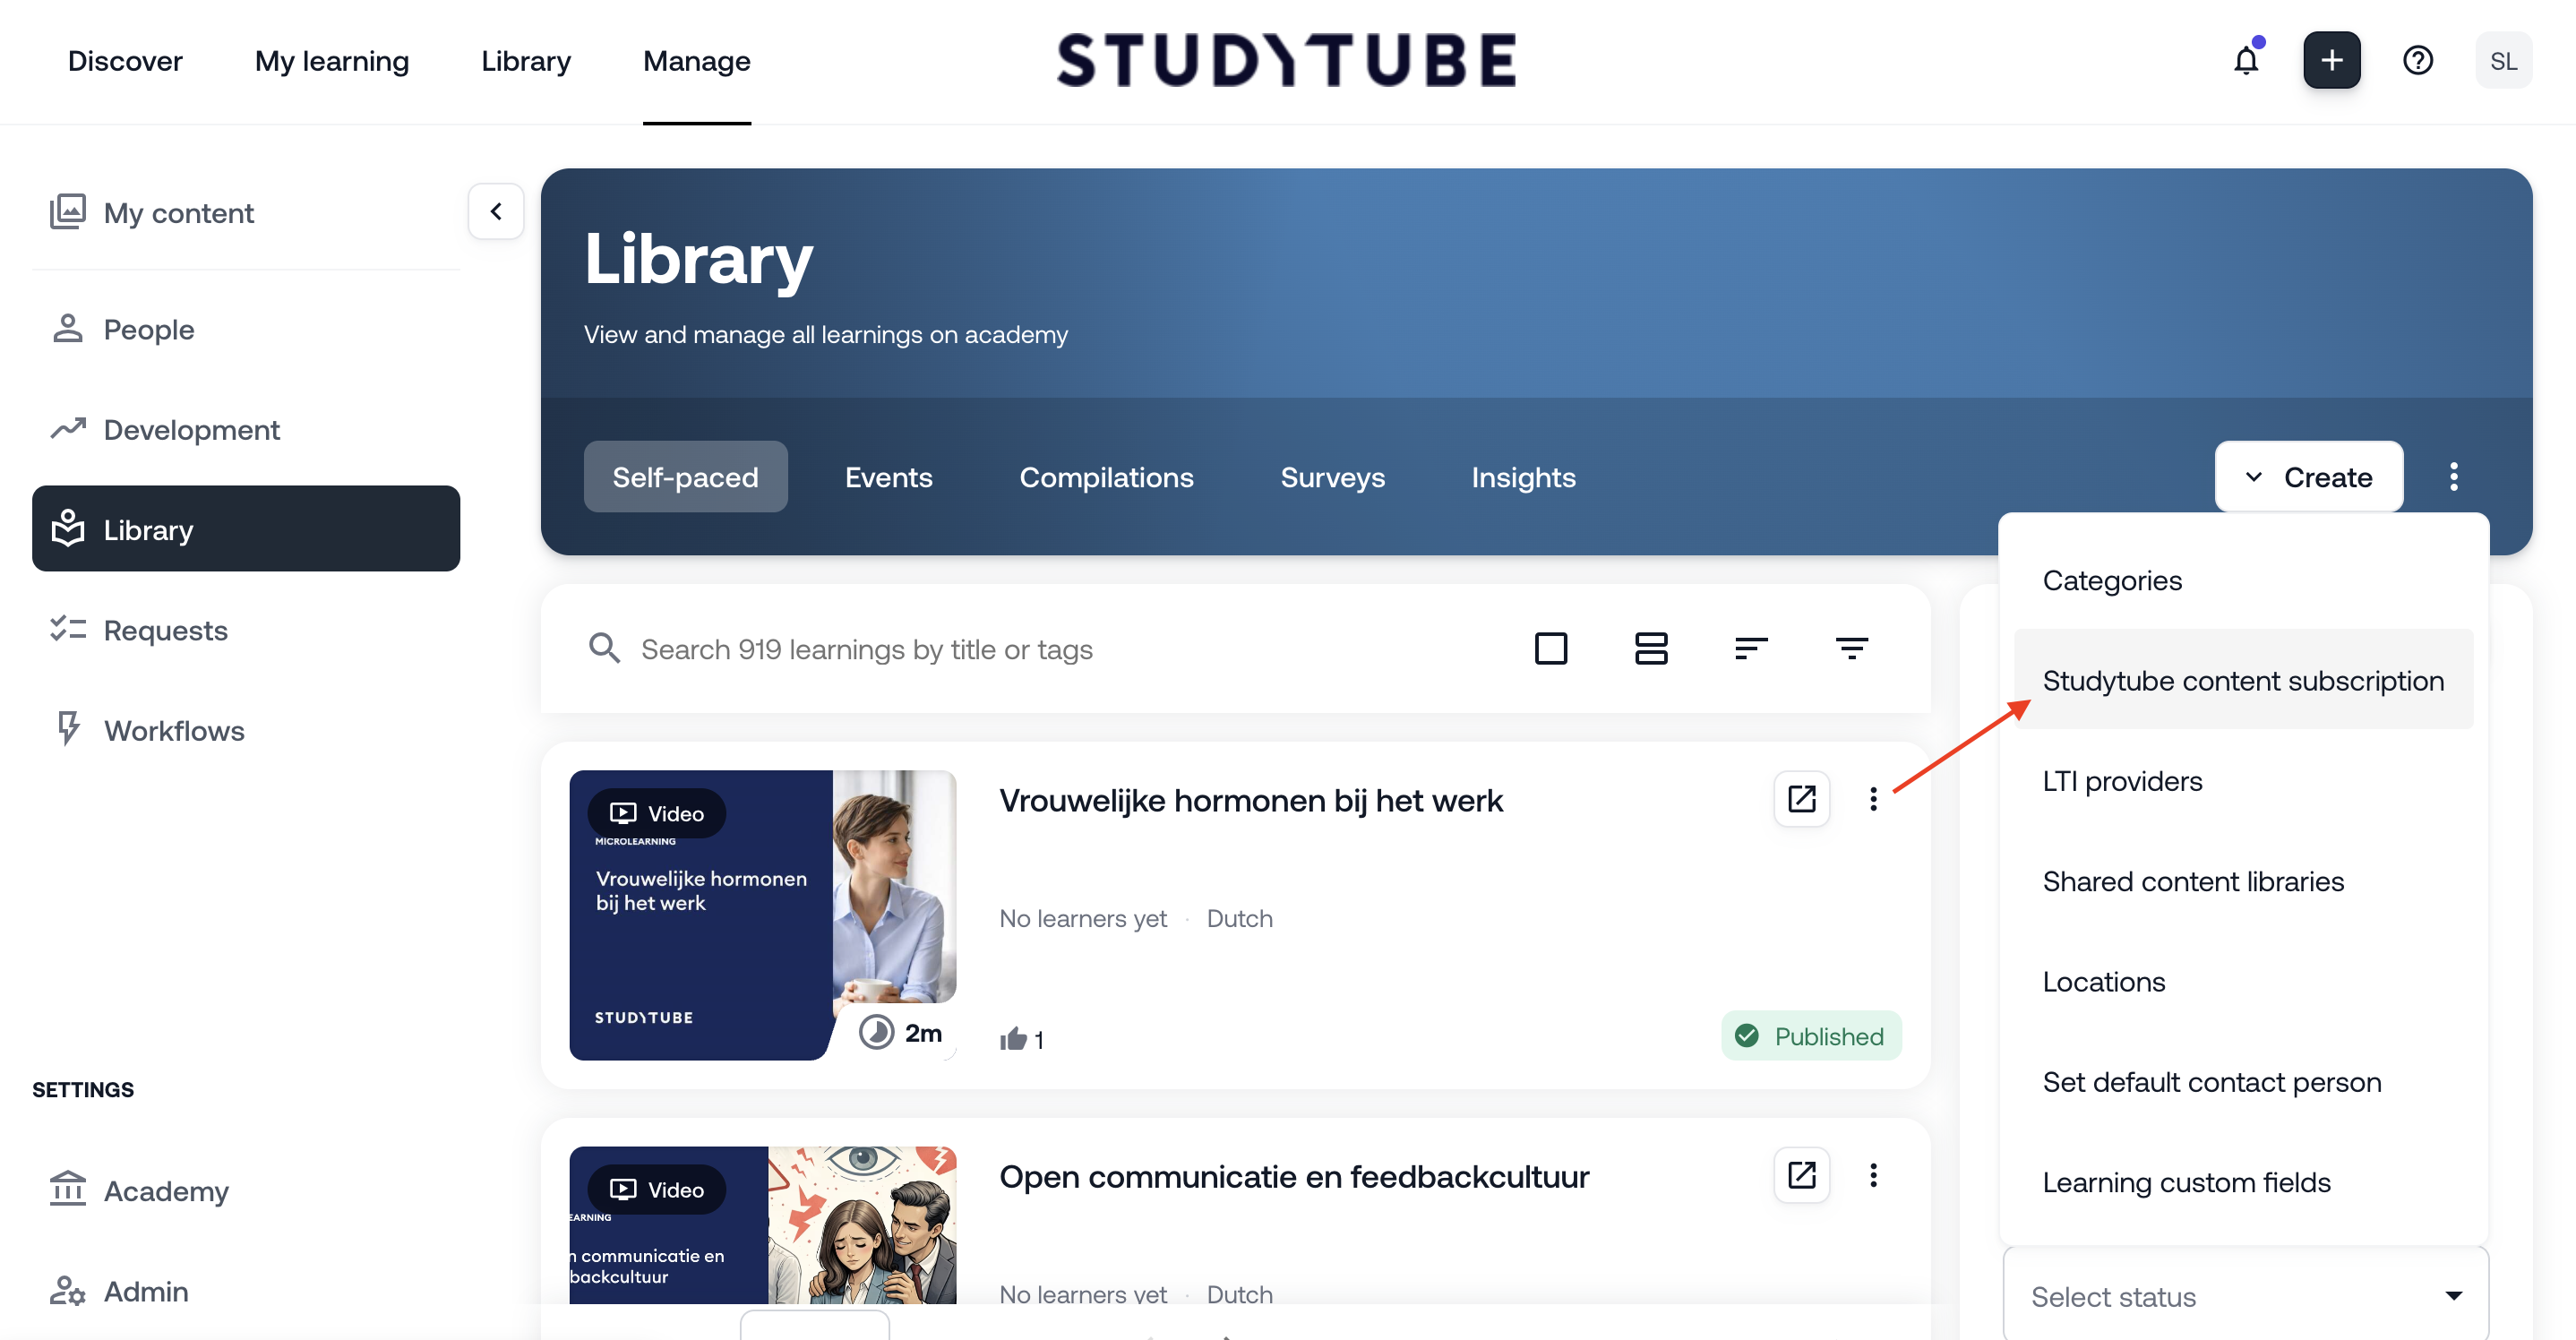The width and height of the screenshot is (2576, 1340).
Task: Click the SL user avatar
Action: (2503, 61)
